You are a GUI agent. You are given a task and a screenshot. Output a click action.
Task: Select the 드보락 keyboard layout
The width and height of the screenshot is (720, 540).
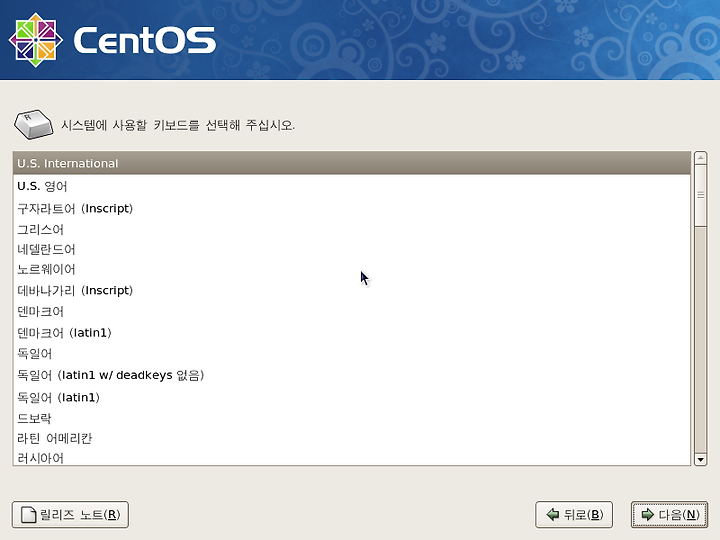(x=352, y=418)
